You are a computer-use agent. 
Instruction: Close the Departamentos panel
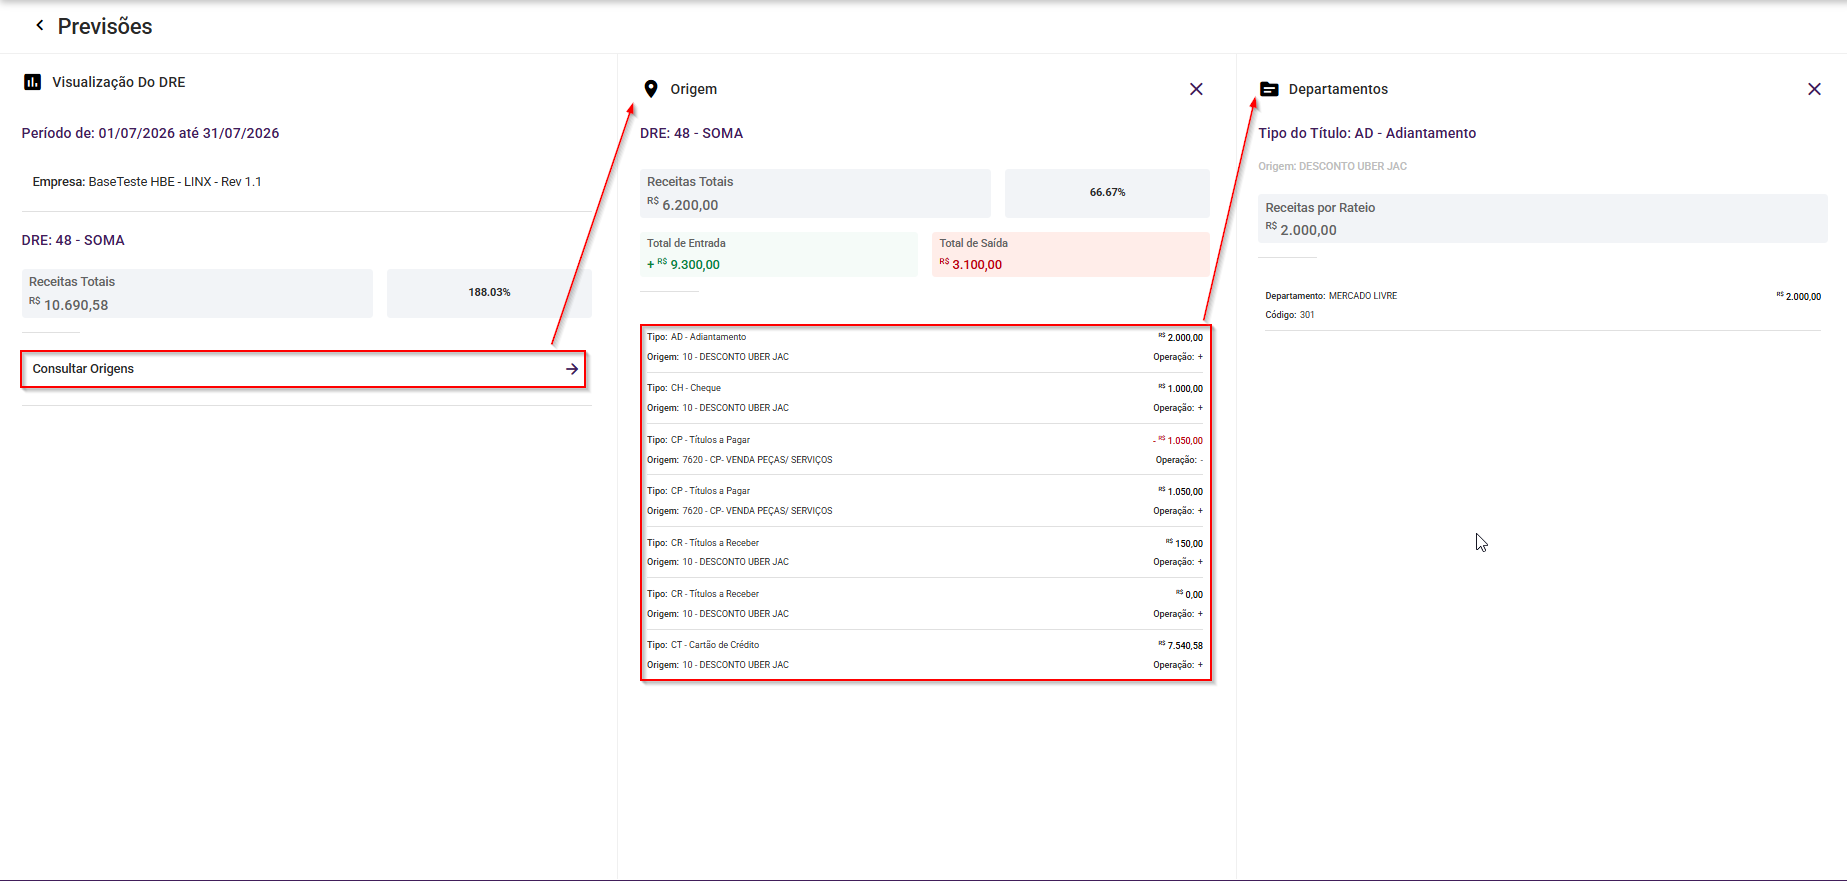point(1814,89)
